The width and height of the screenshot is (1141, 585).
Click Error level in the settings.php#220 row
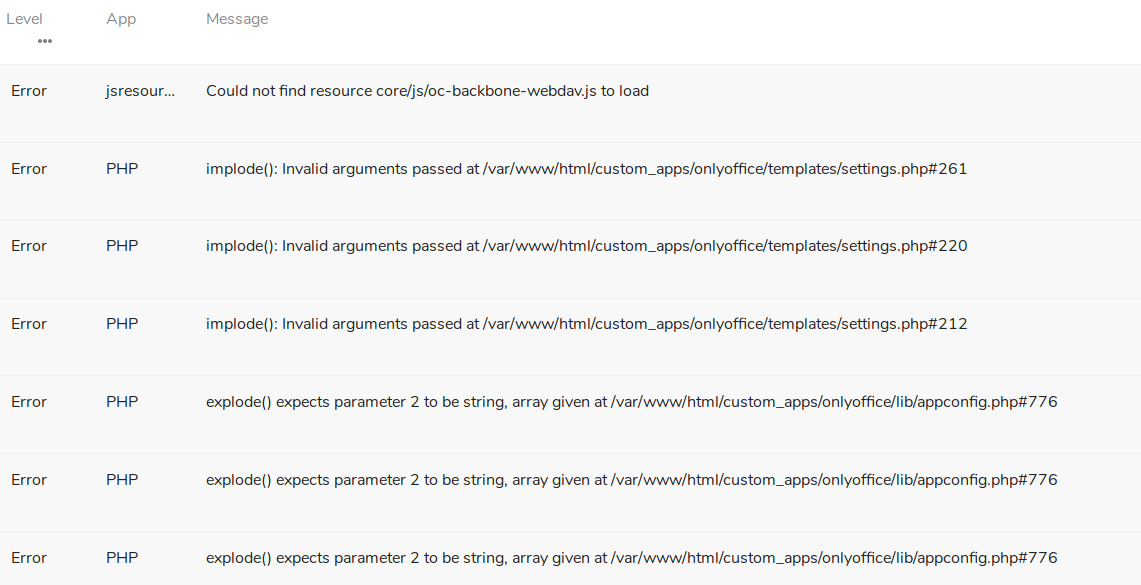29,246
